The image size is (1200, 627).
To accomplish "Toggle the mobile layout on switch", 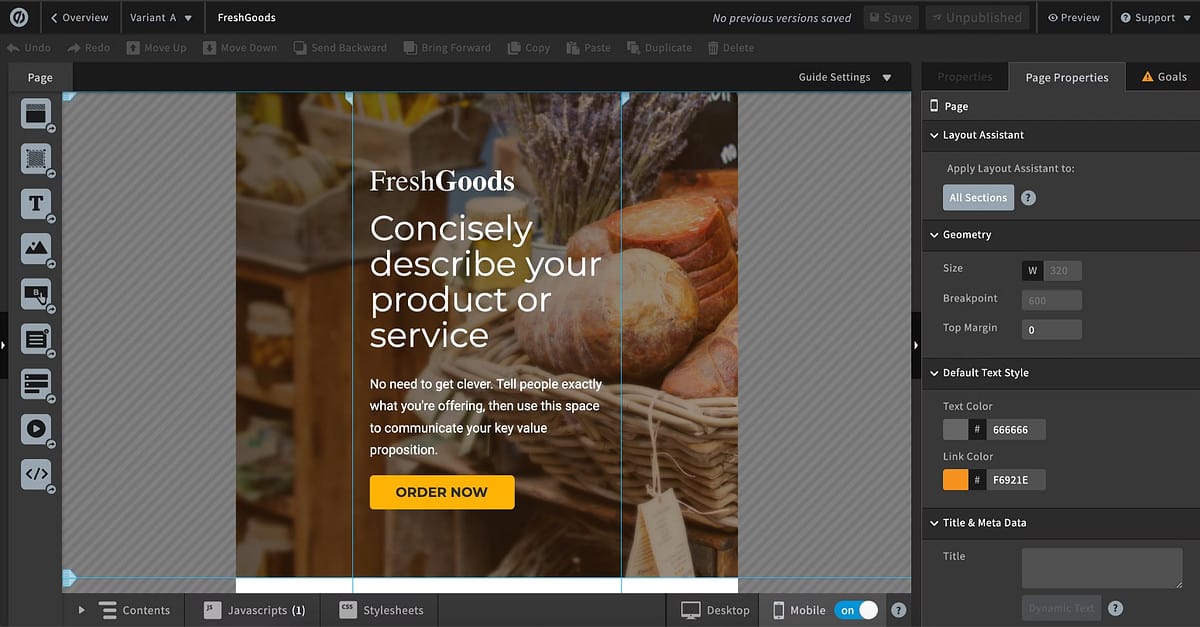I will pyautogui.click(x=856, y=610).
